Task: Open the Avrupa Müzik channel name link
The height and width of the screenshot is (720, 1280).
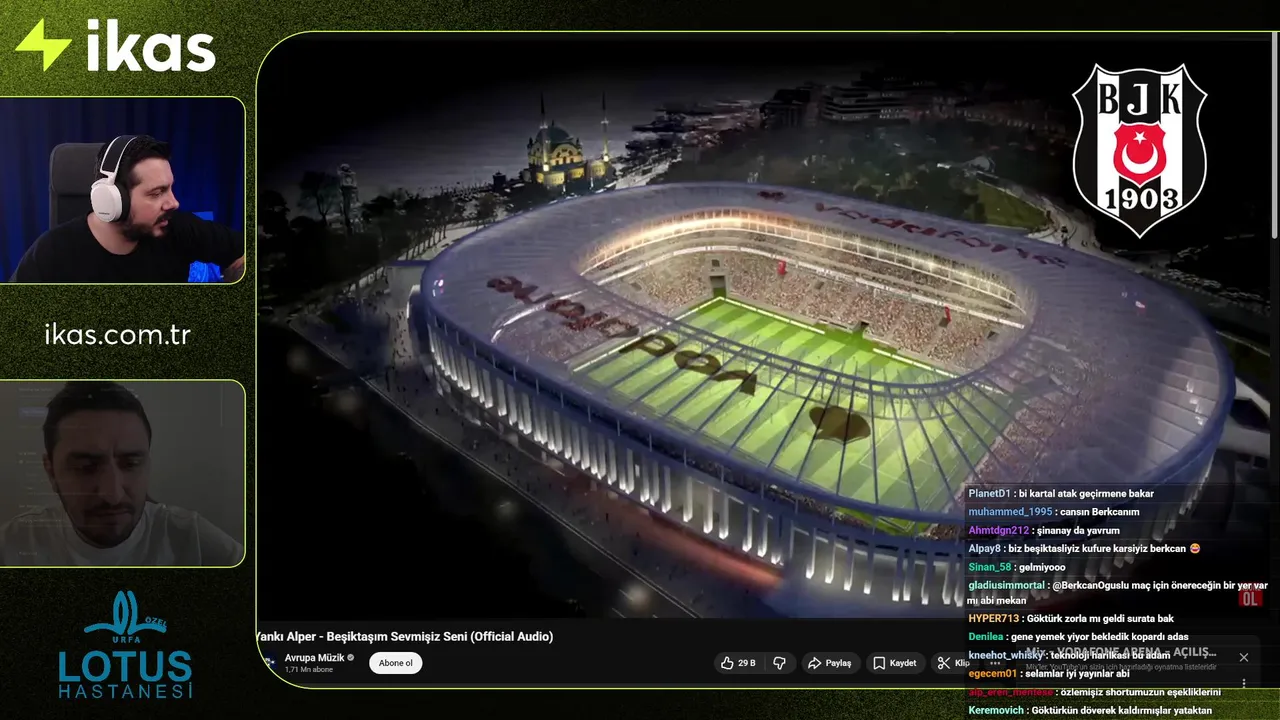Action: [x=314, y=658]
